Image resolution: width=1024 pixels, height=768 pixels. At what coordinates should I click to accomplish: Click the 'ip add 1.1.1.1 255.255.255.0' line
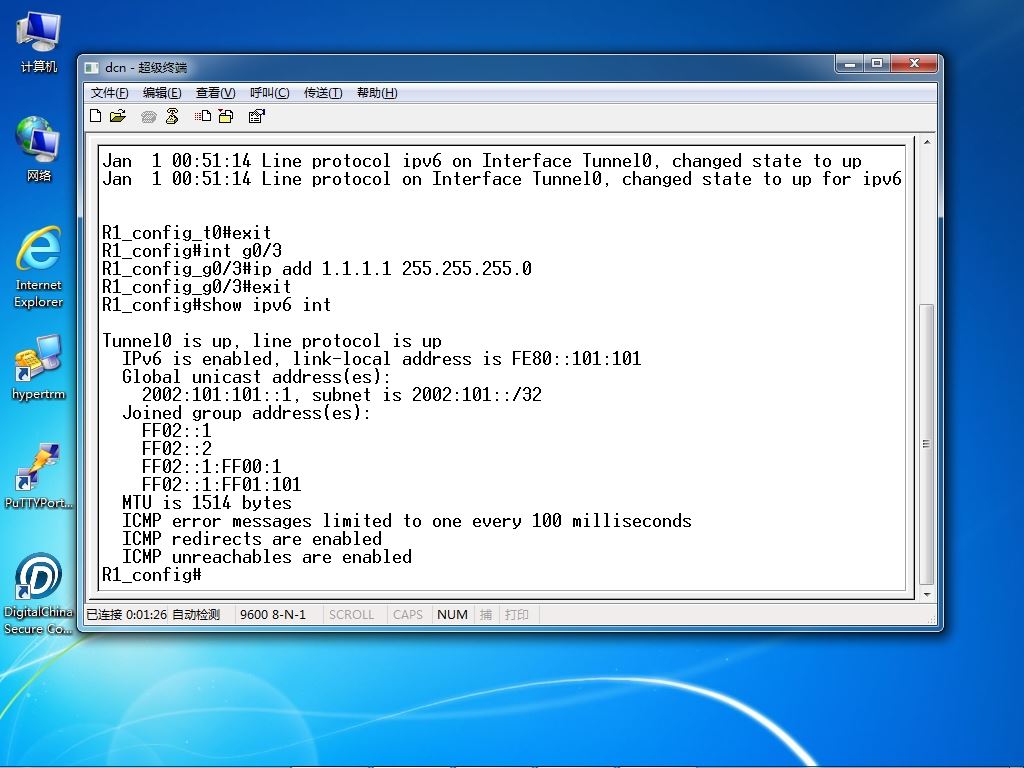tap(317, 269)
